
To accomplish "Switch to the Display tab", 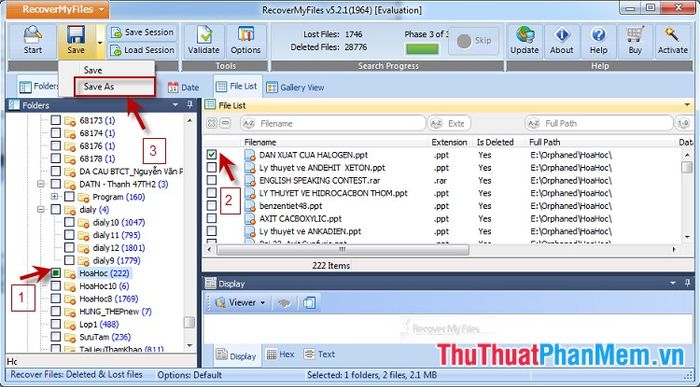I will tap(236, 355).
